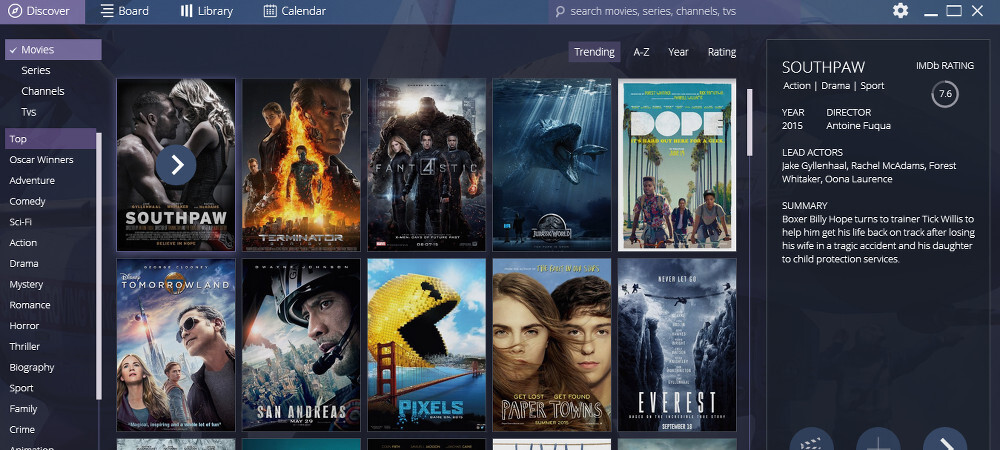Viewport: 1000px width, 450px height.
Task: Click the IMDb rating 7.6 circle
Action: tap(944, 94)
